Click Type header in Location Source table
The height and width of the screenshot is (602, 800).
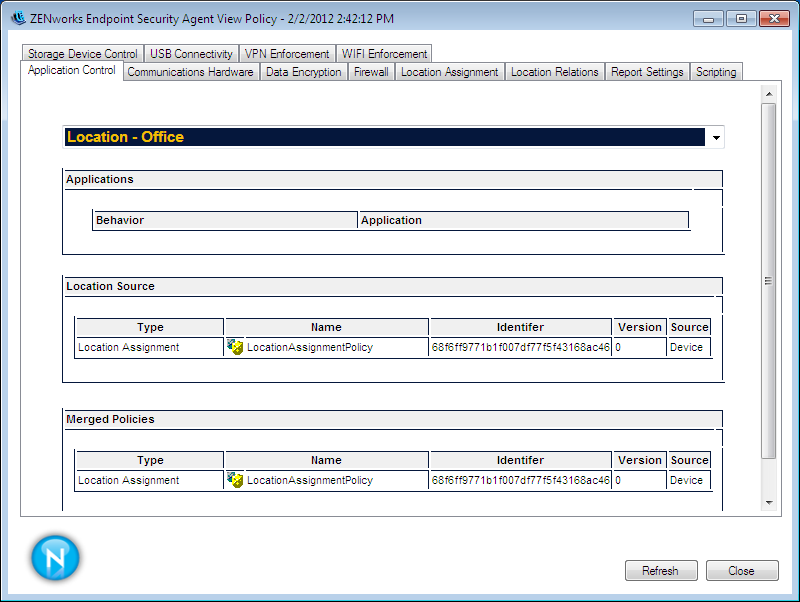pos(150,328)
